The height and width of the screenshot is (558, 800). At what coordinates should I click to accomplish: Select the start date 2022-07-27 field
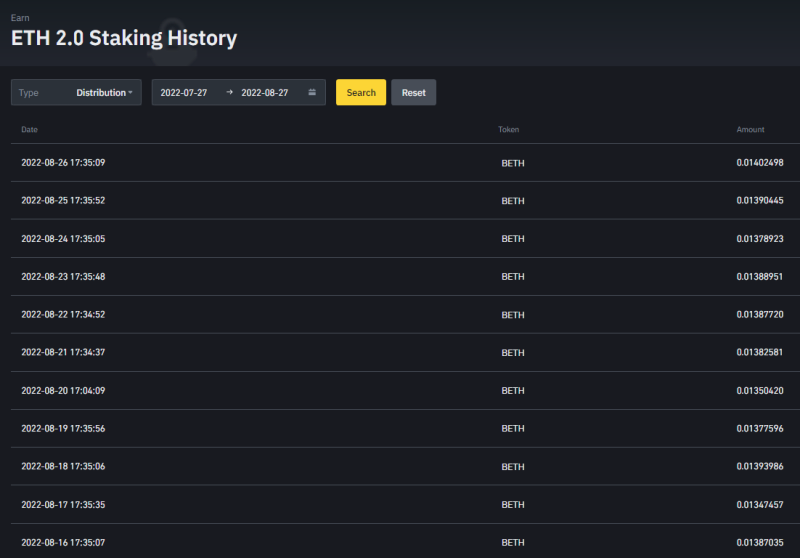(184, 93)
